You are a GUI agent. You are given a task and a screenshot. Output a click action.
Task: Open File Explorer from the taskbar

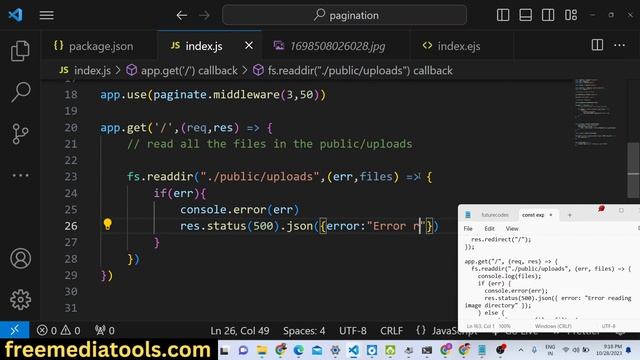pos(262,350)
